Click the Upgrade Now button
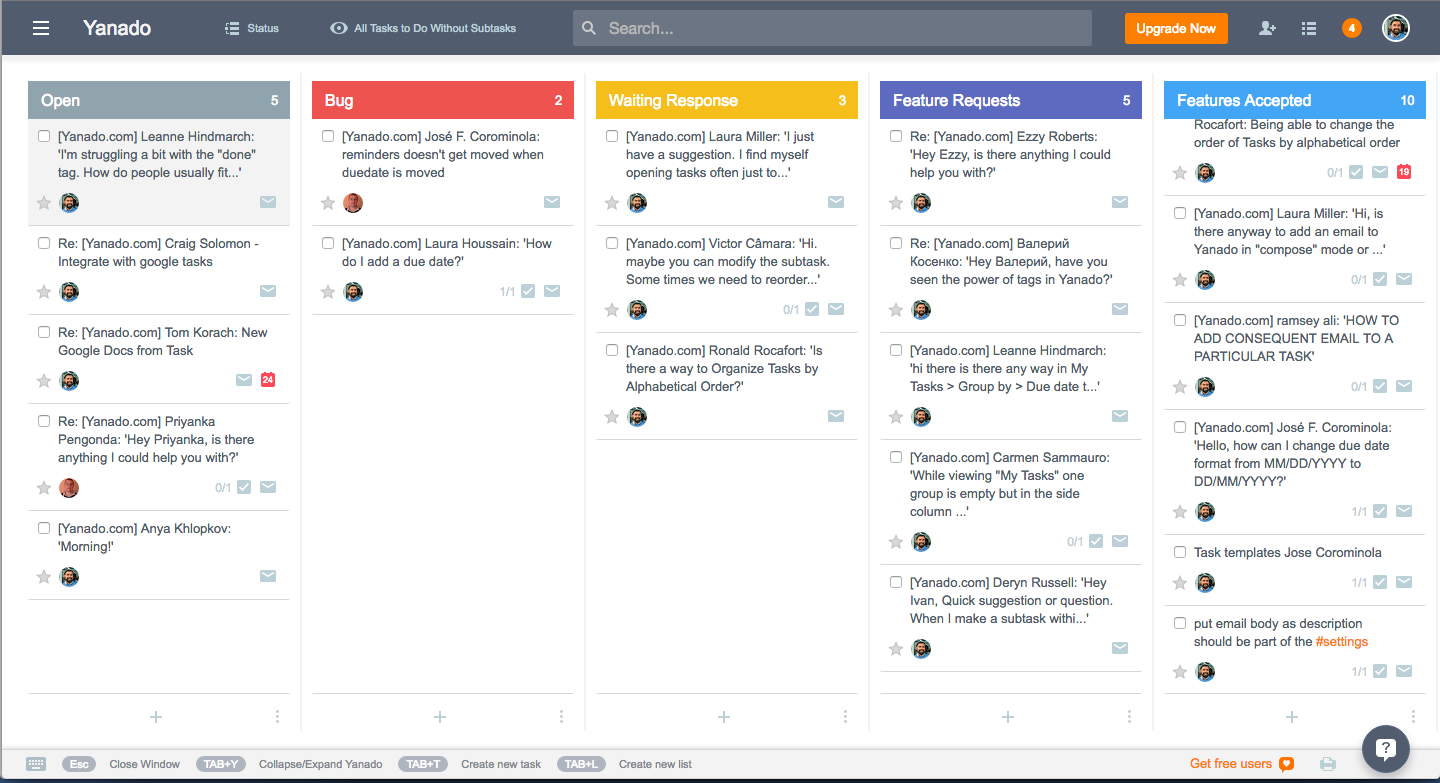This screenshot has width=1440, height=783. point(1176,28)
